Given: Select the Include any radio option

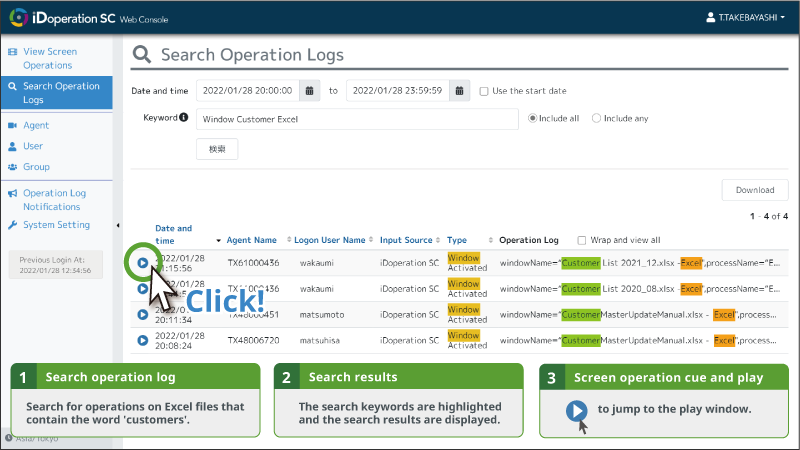Looking at the screenshot, I should coord(597,118).
